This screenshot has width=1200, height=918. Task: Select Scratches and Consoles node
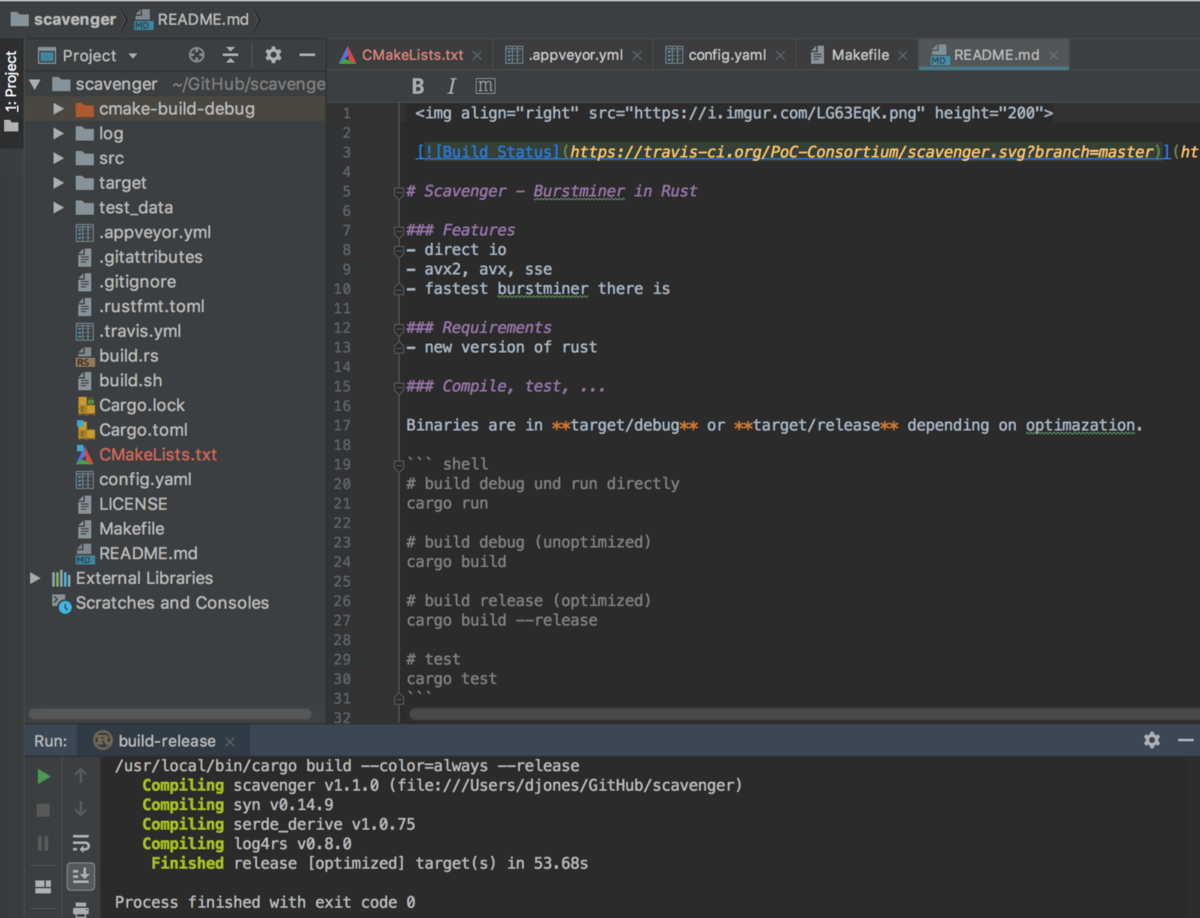point(172,603)
